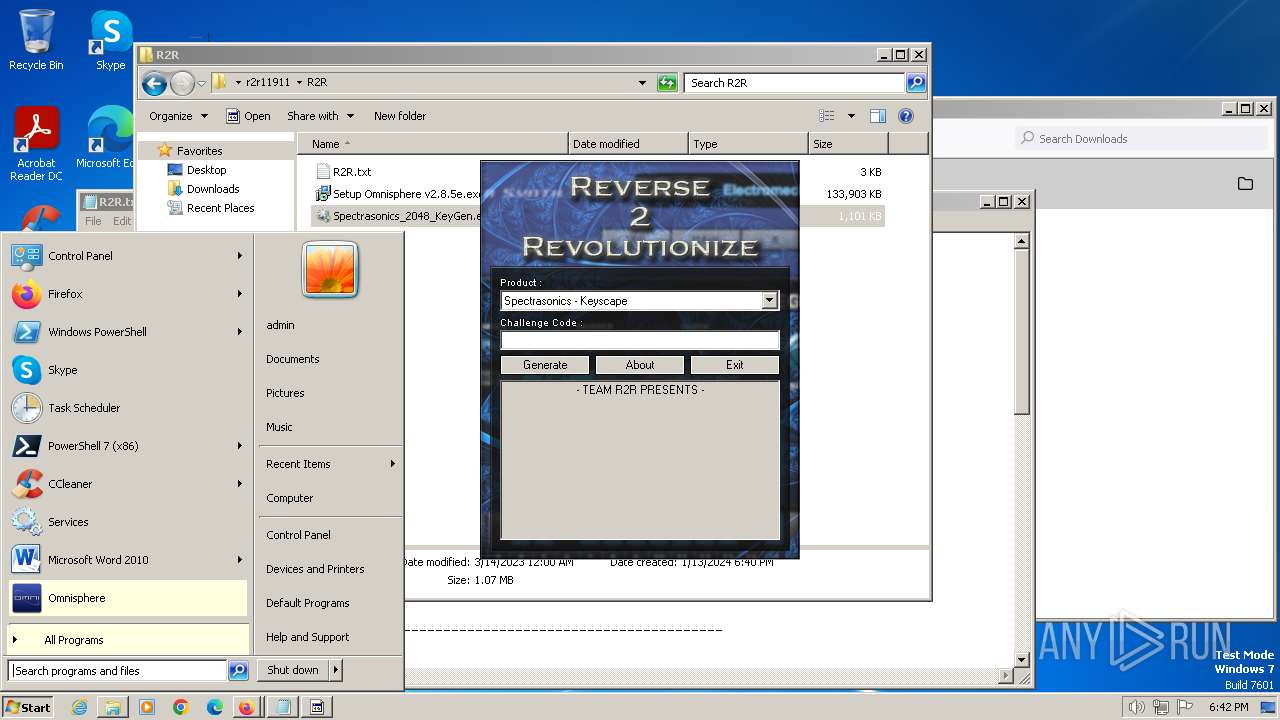Viewport: 1280px width, 720px height.
Task: Click user account picture in start menu
Action: pos(330,269)
